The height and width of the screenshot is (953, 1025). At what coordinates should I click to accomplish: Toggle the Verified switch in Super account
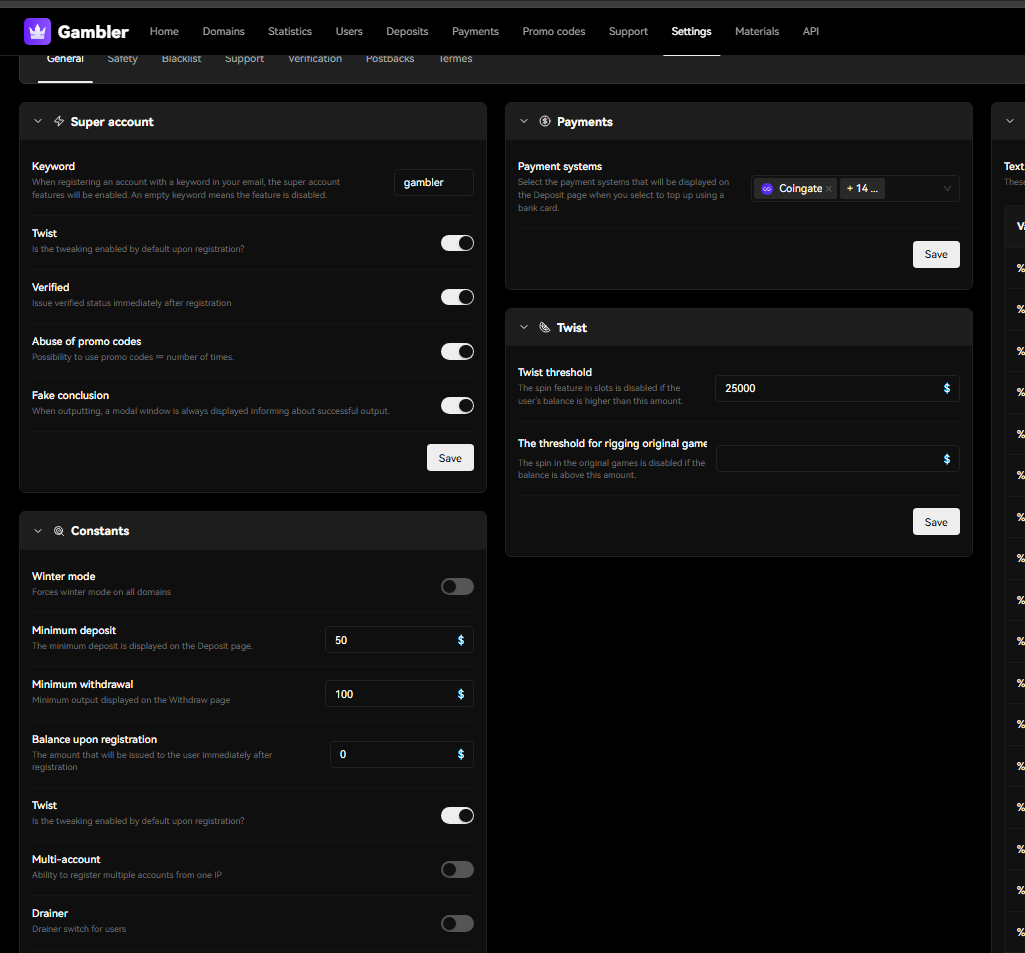tap(457, 297)
